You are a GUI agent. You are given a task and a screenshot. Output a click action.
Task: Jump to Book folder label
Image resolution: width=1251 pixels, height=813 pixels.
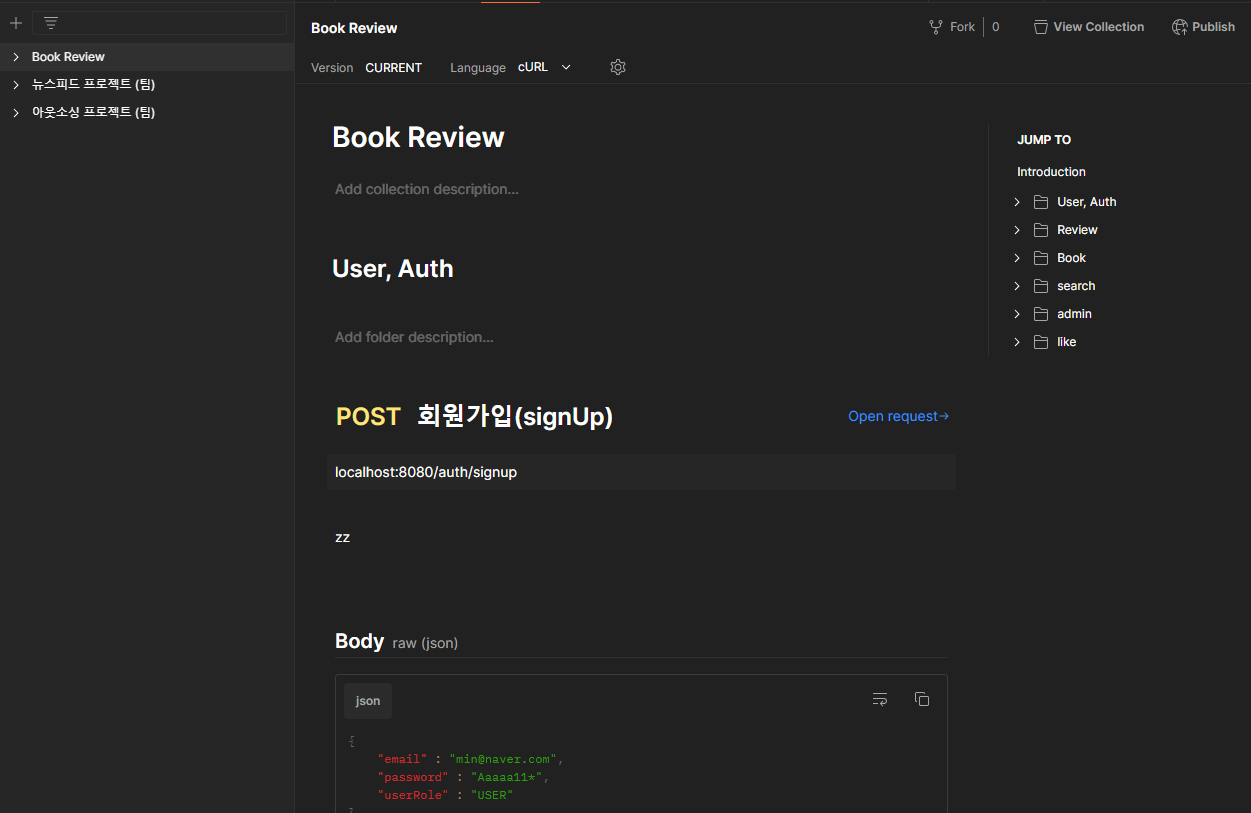pos(1071,258)
